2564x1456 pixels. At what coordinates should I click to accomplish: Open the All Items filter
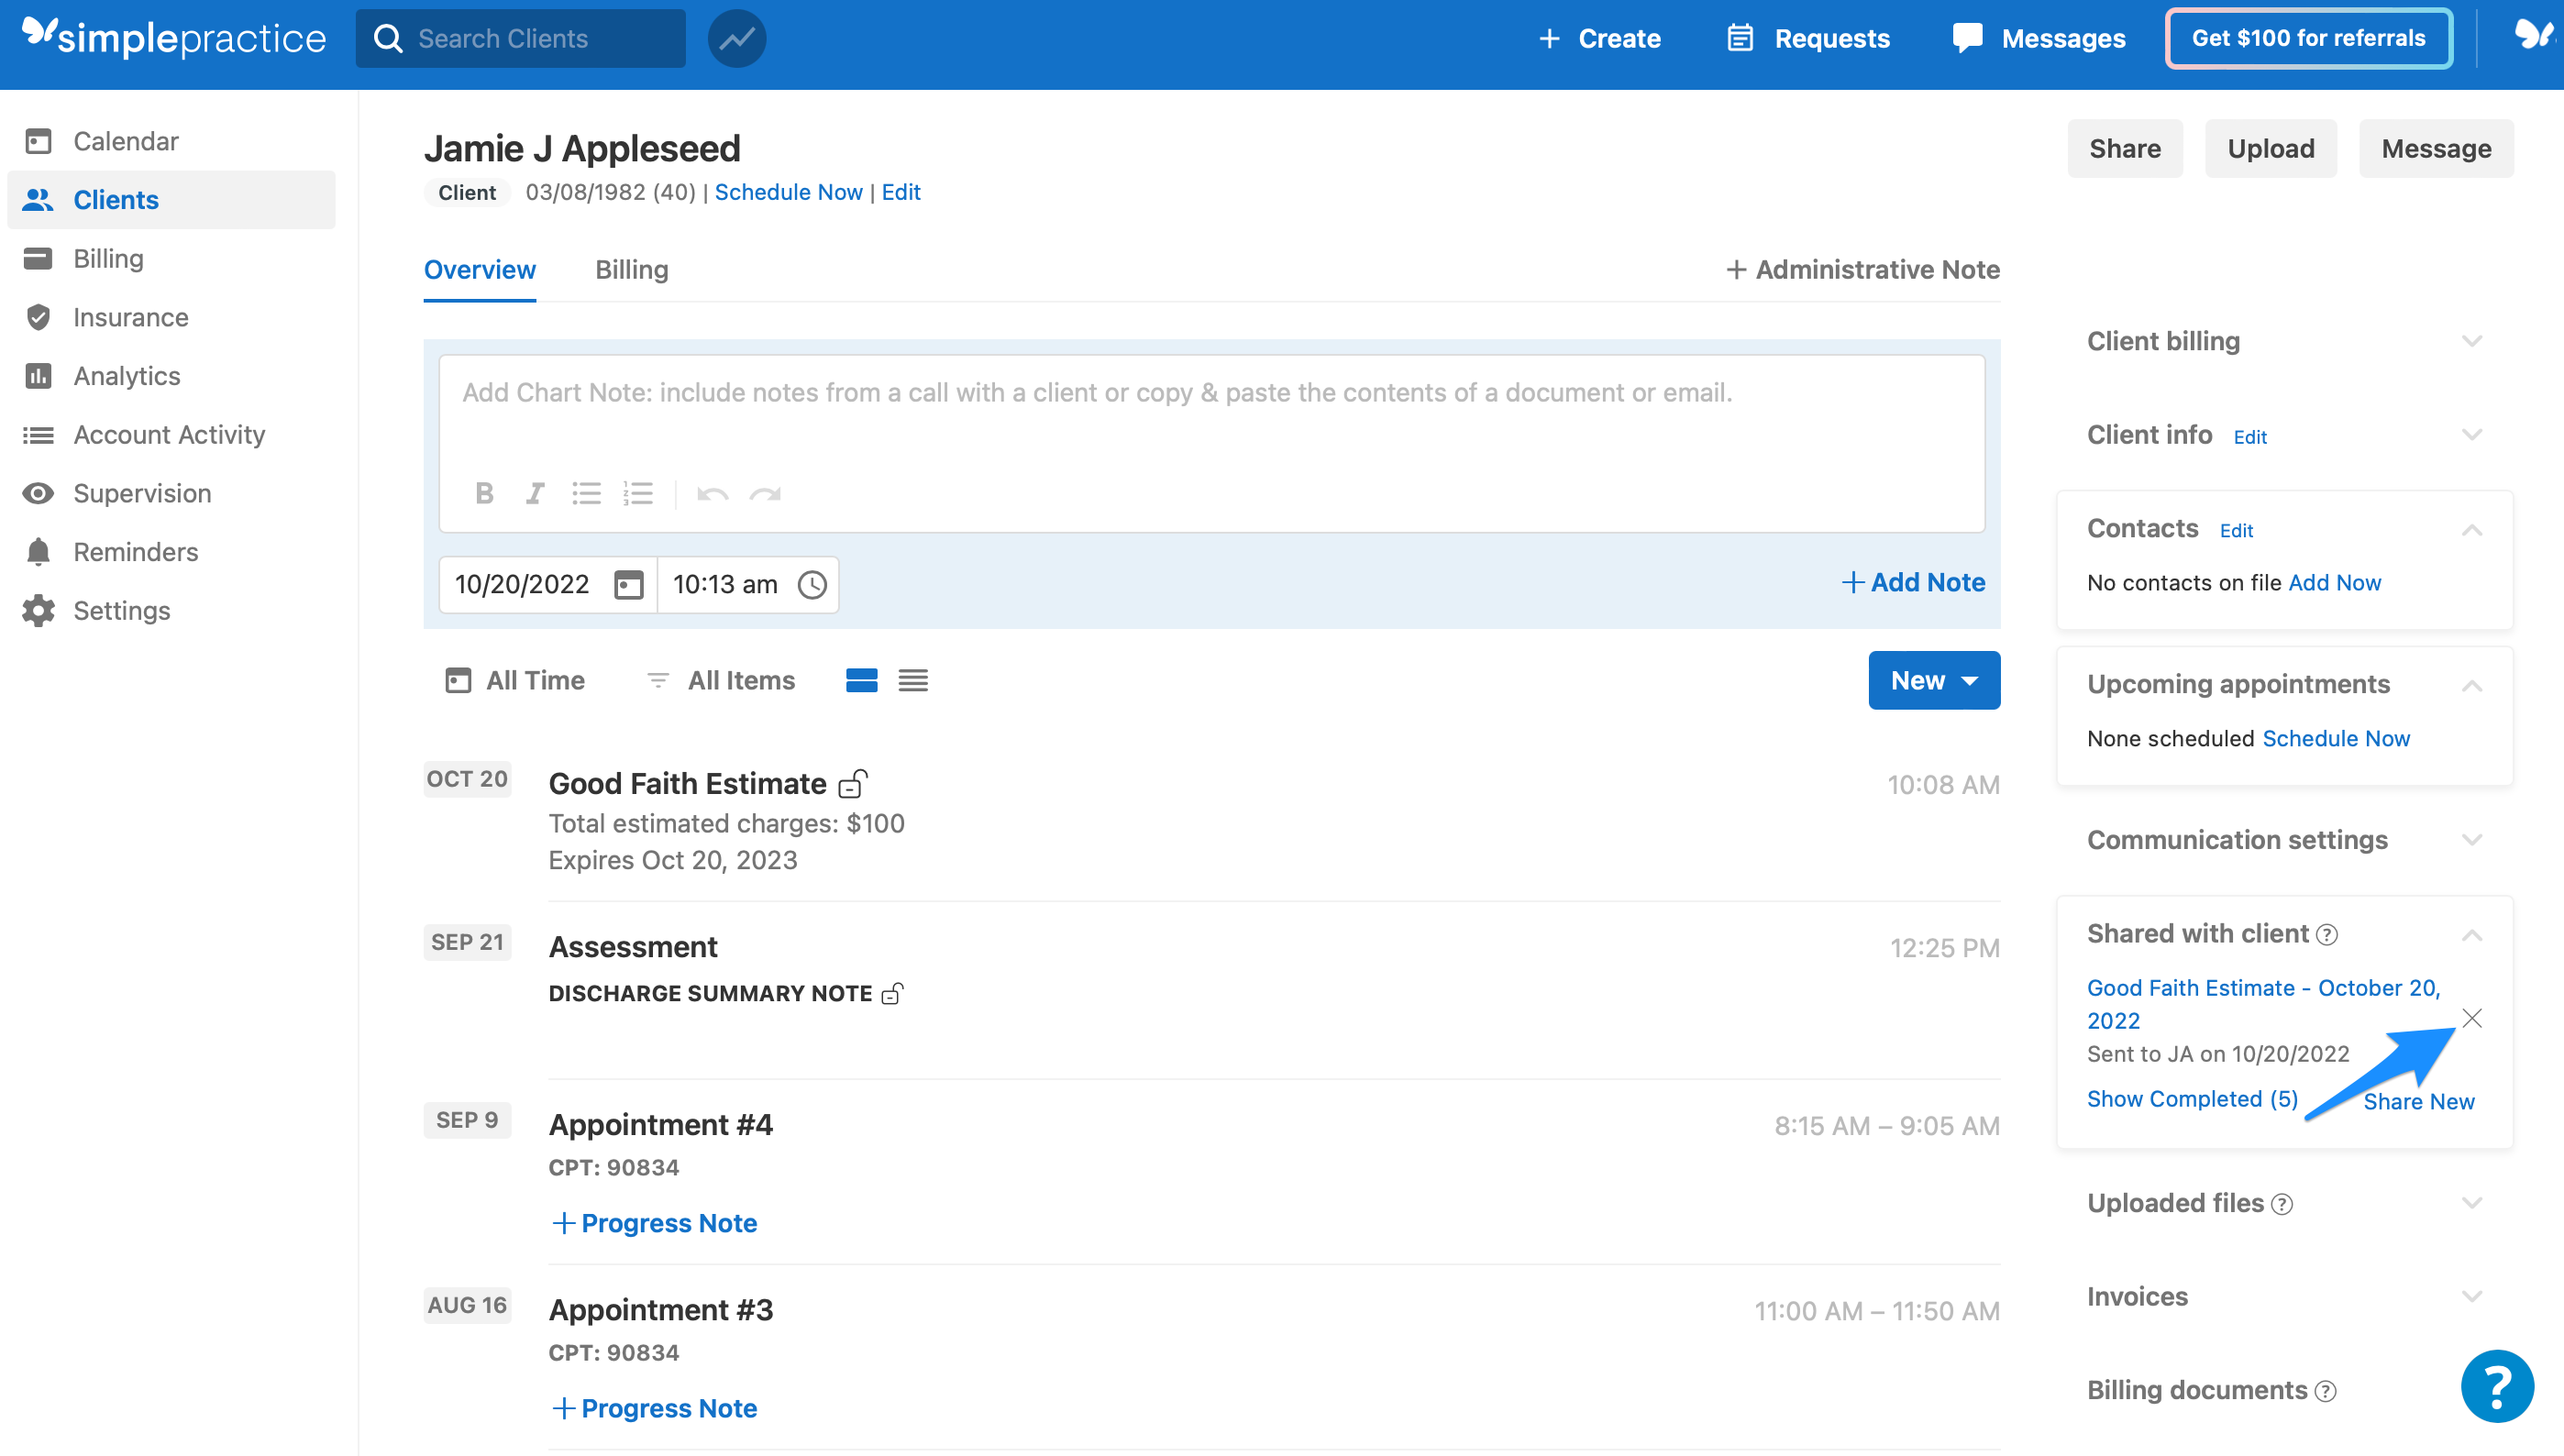[x=721, y=681]
